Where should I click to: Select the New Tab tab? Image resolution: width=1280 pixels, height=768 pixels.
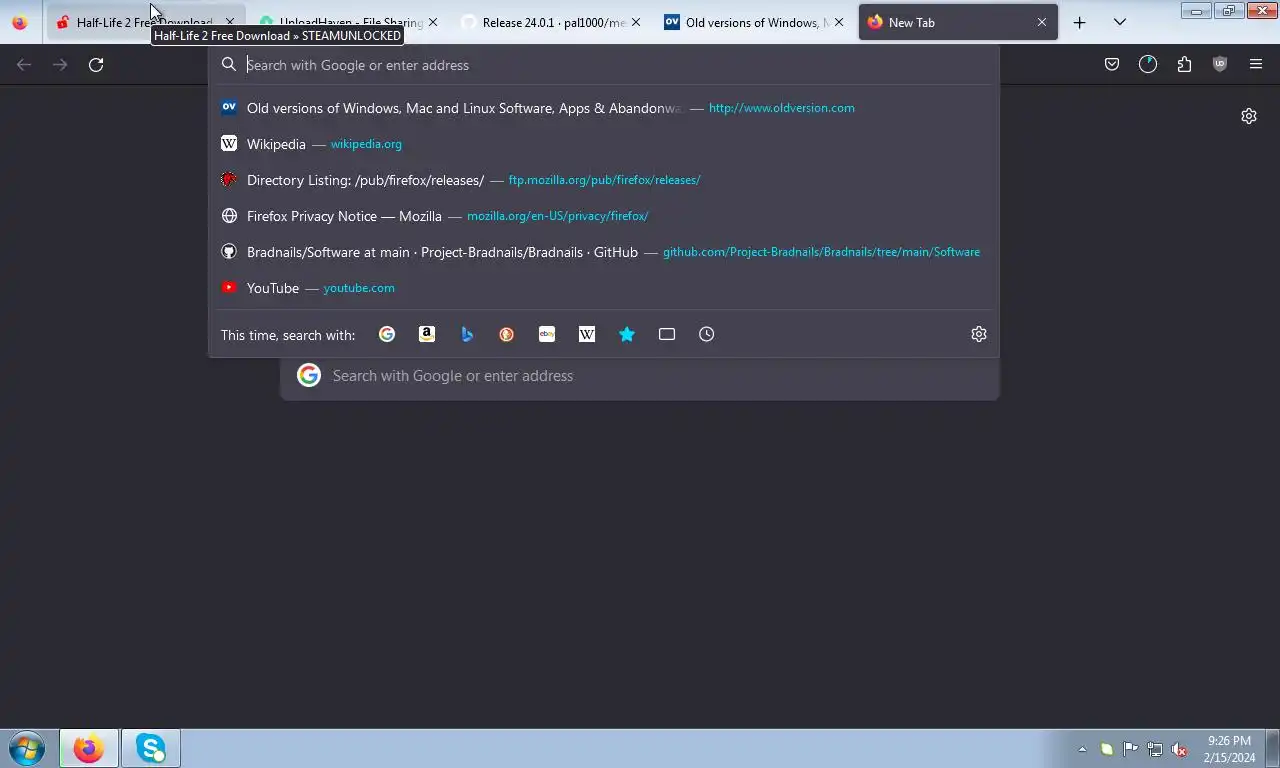click(x=958, y=22)
